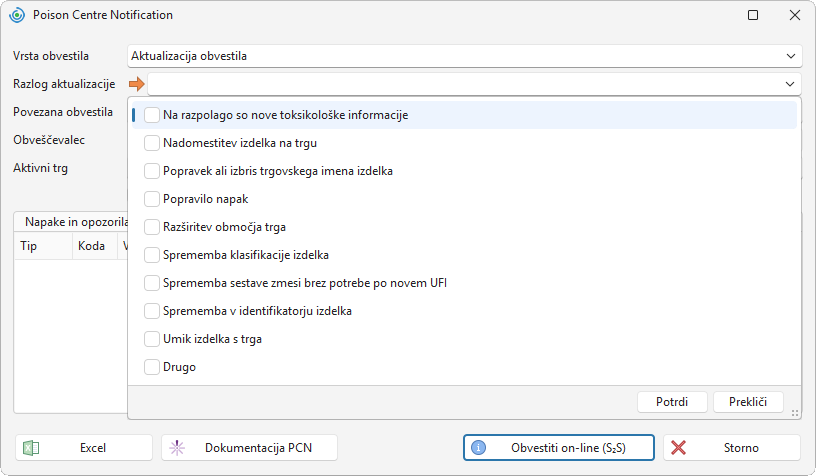Close the Poison Centre Notification window
Screen dimensions: 816x476
(x=795, y=15)
